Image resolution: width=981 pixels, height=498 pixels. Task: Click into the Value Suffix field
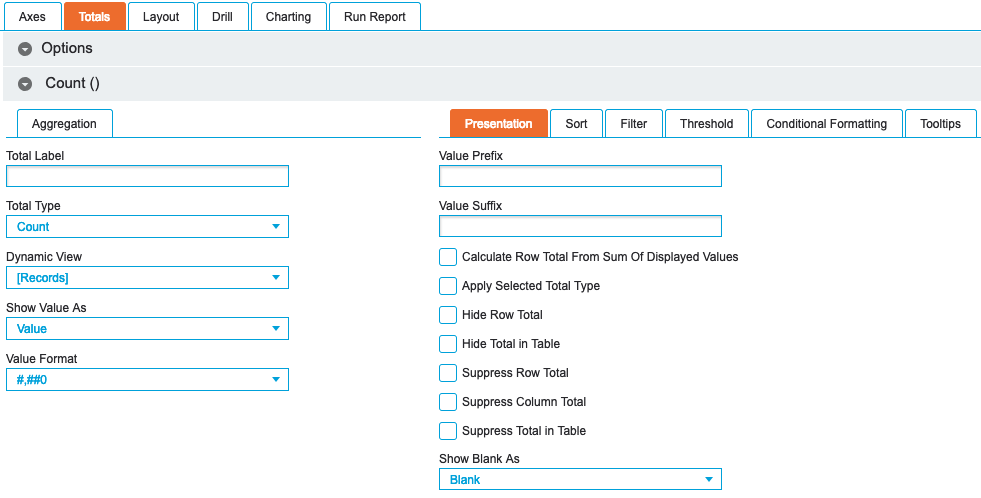tap(580, 226)
